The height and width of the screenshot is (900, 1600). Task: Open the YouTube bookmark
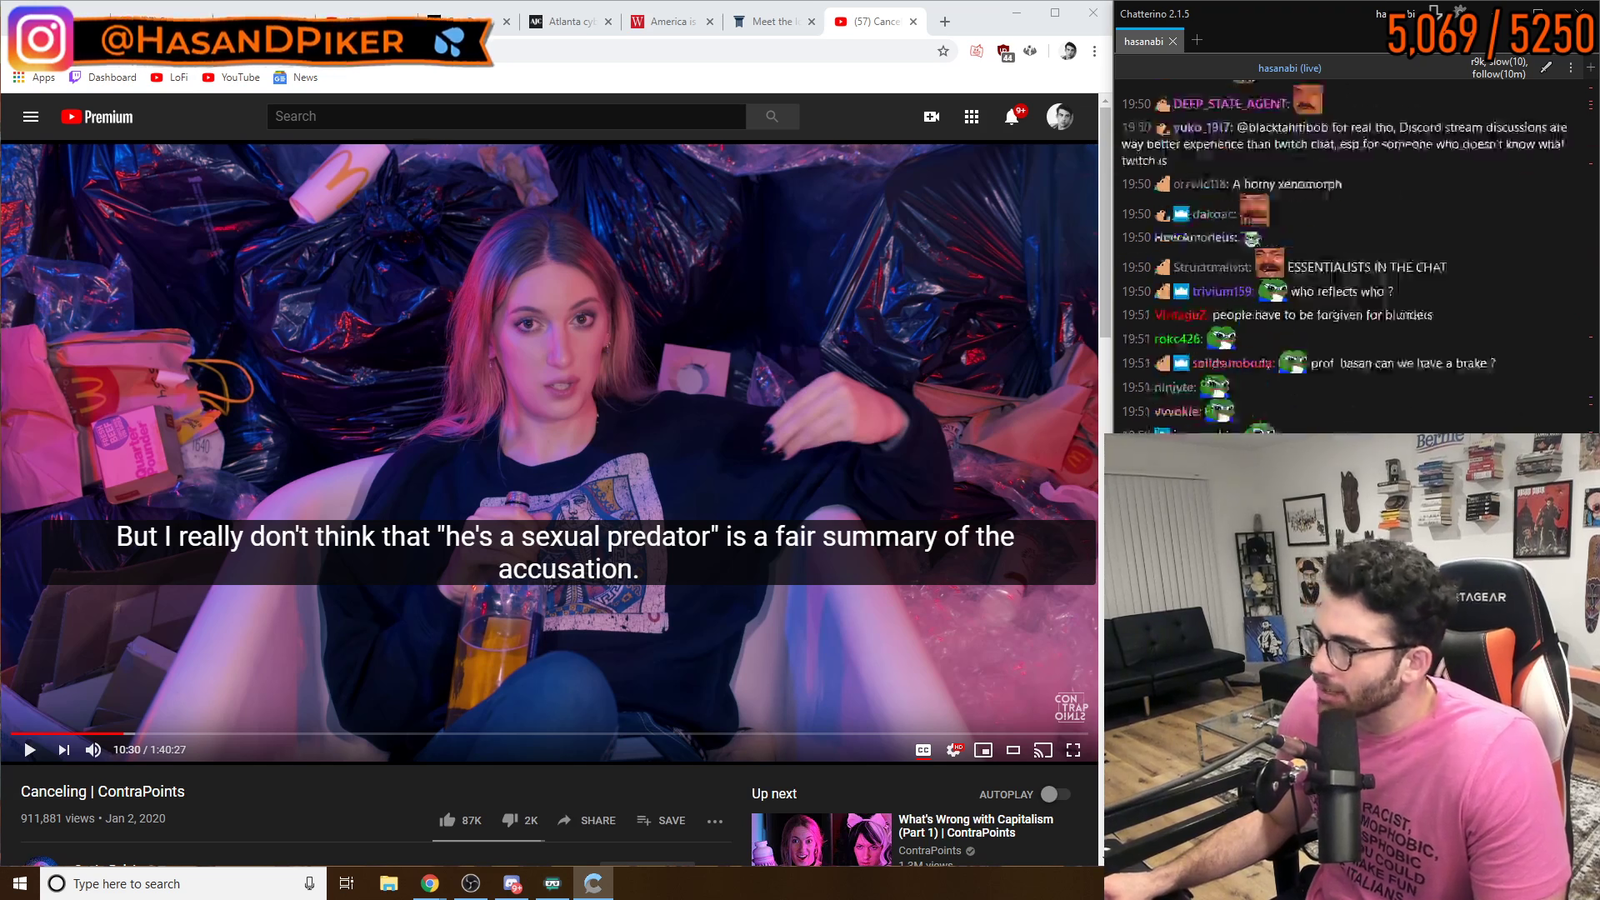coord(231,77)
